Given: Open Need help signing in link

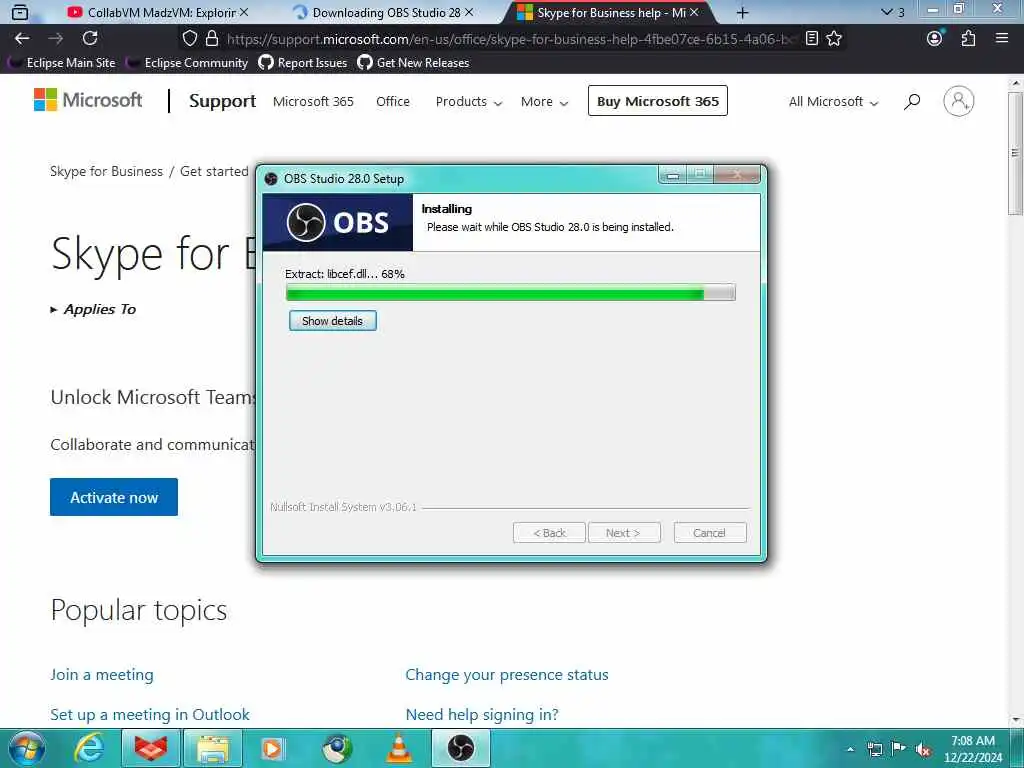Looking at the screenshot, I should pyautogui.click(x=482, y=714).
